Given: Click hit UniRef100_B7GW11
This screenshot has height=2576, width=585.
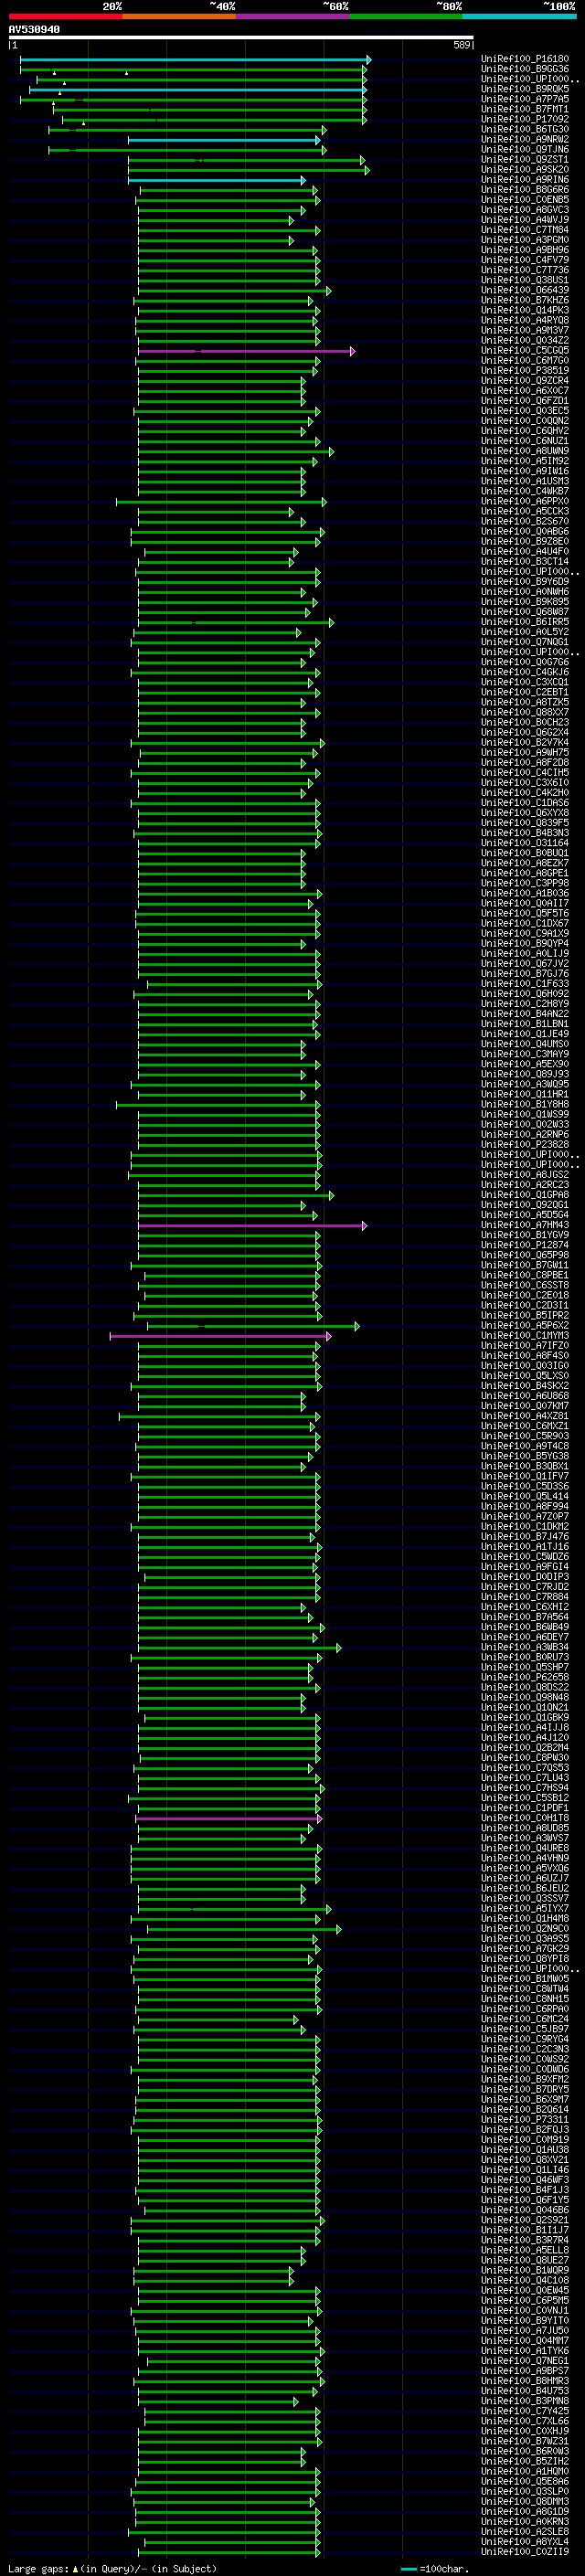Looking at the screenshot, I should click(525, 1265).
